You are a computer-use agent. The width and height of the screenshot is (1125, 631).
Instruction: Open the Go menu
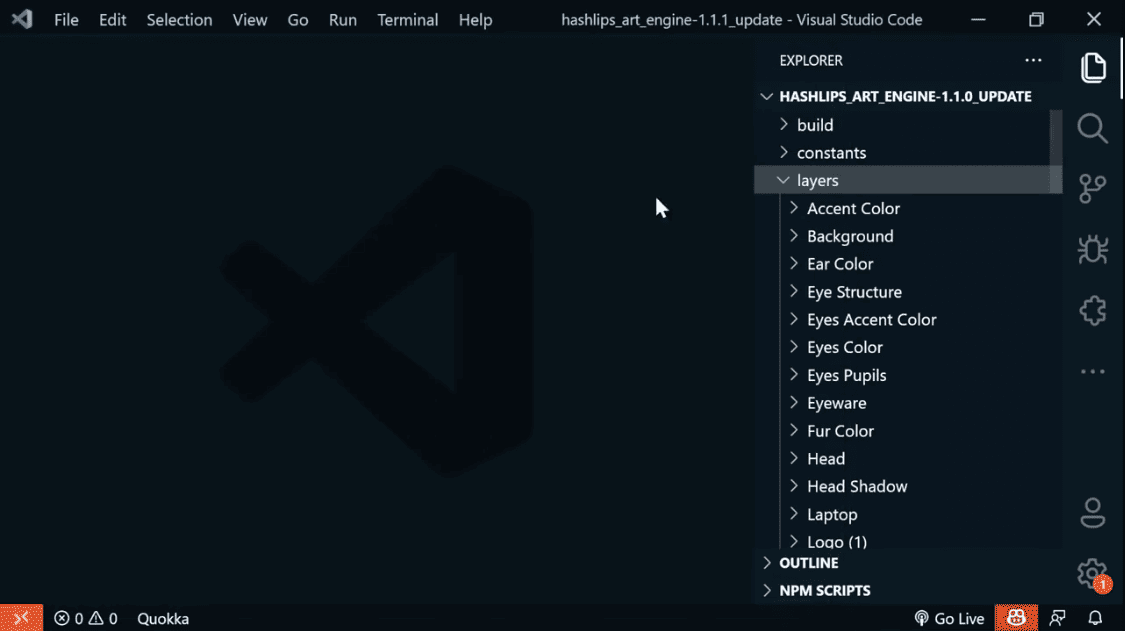[x=298, y=19]
